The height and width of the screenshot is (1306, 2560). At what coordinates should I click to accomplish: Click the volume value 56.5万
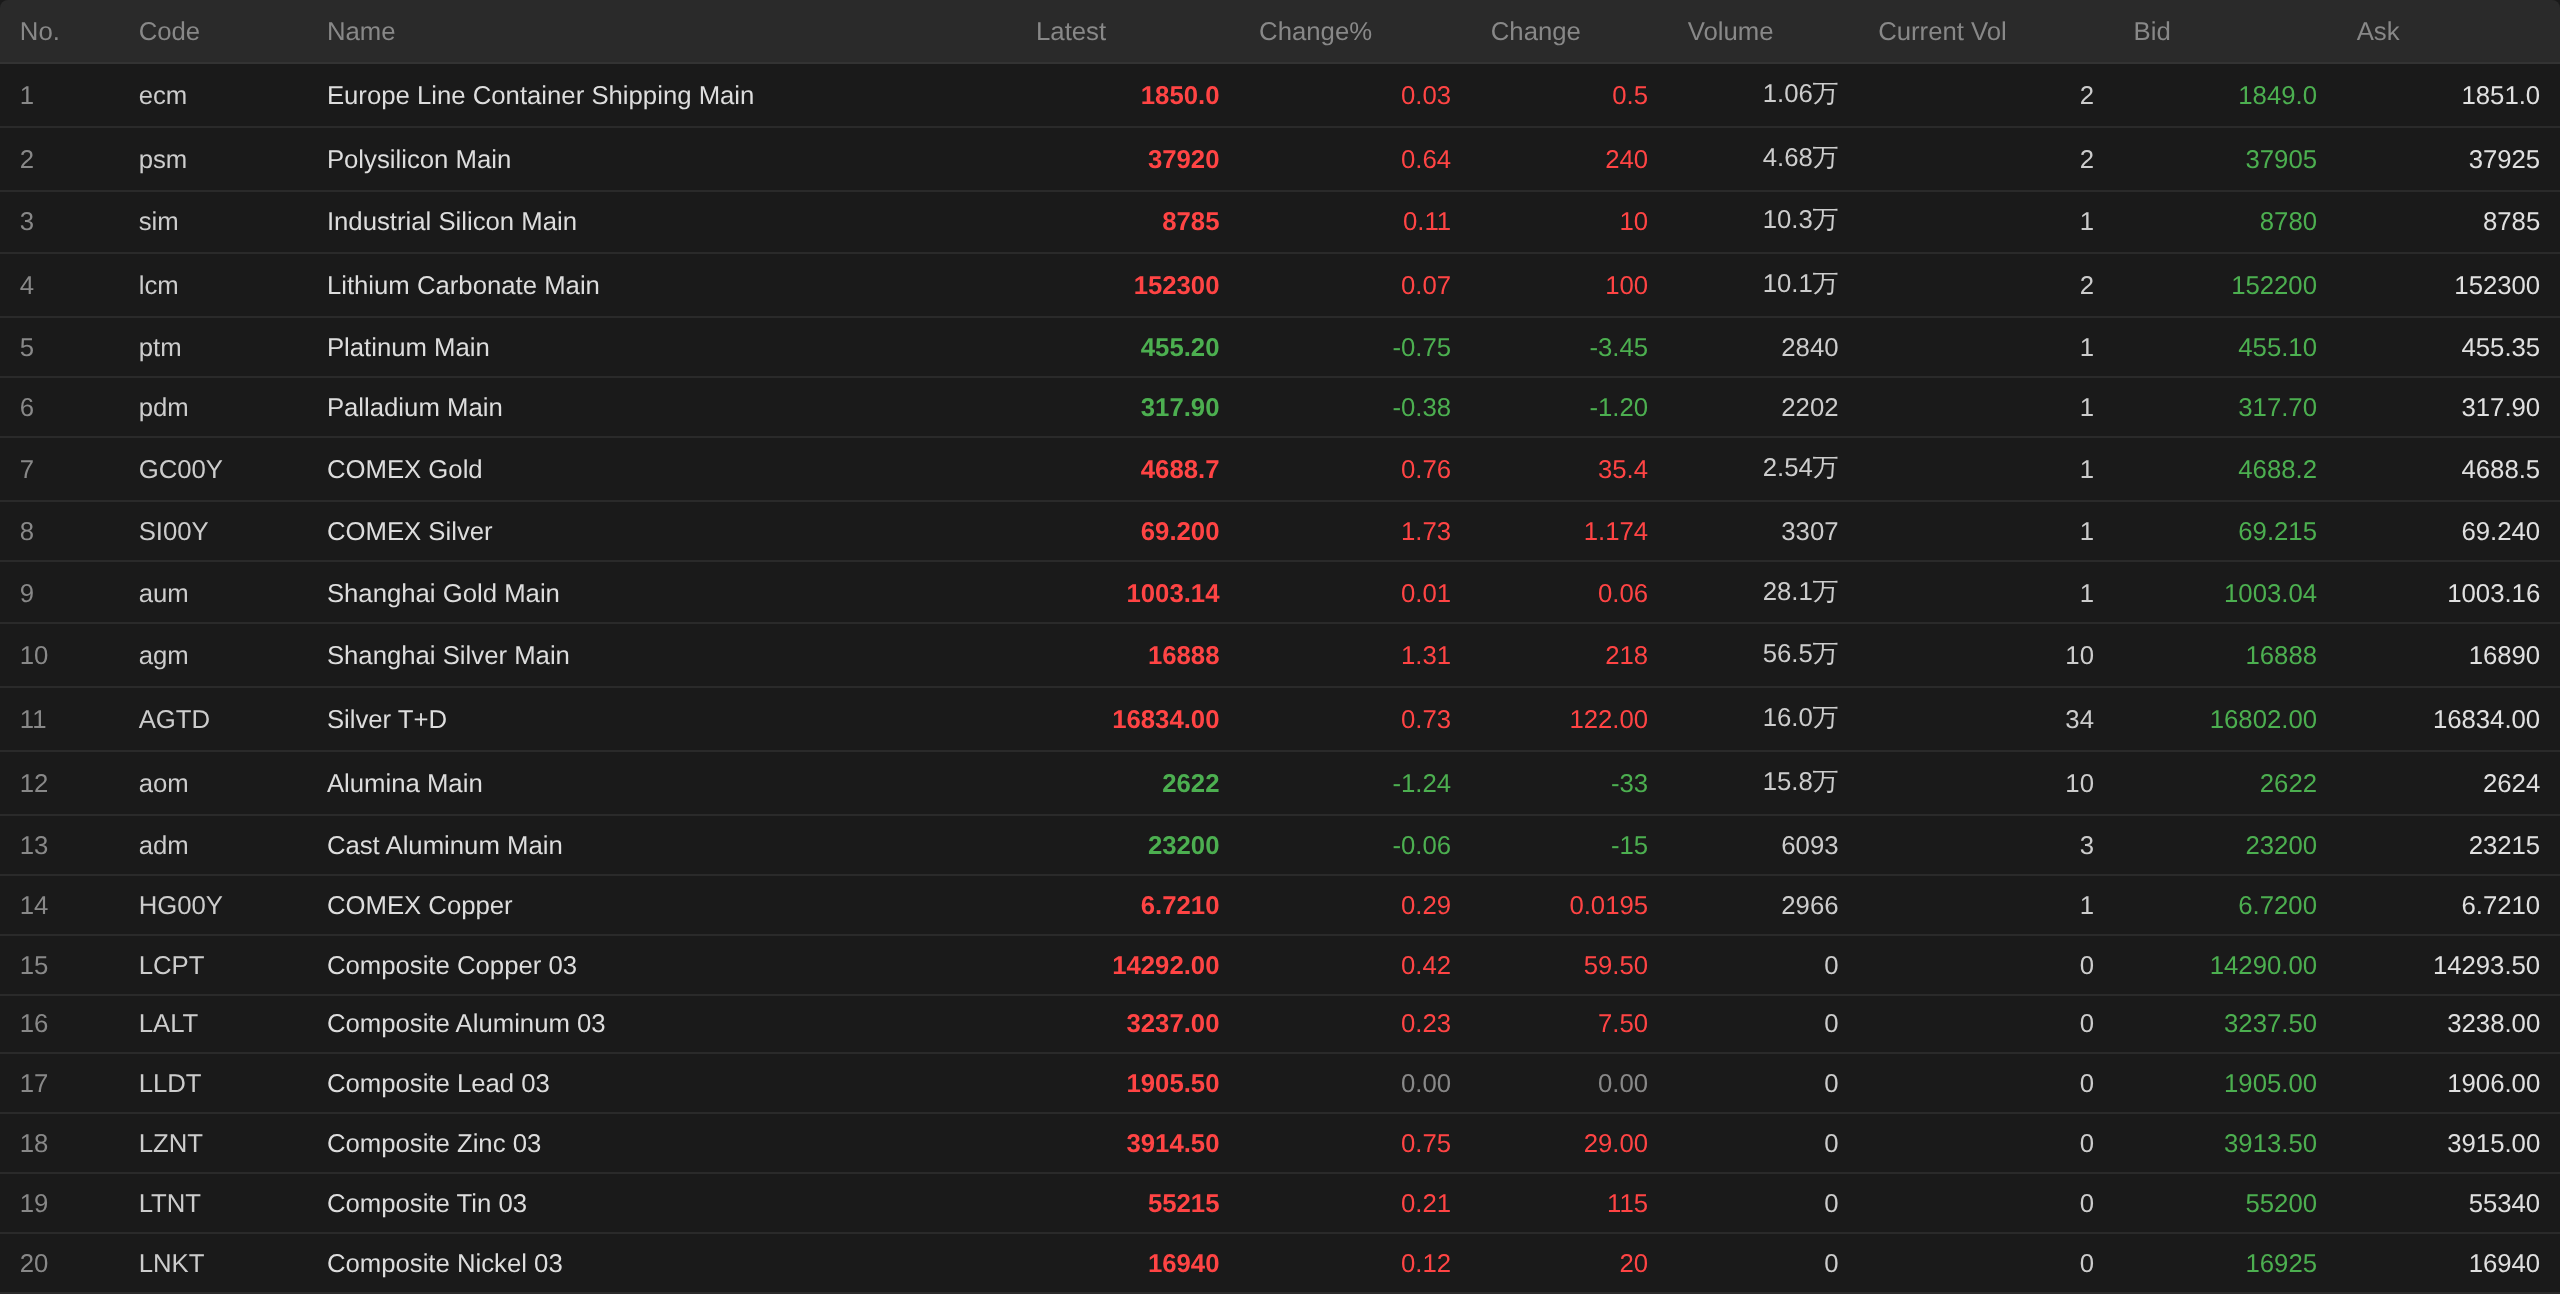[1800, 655]
